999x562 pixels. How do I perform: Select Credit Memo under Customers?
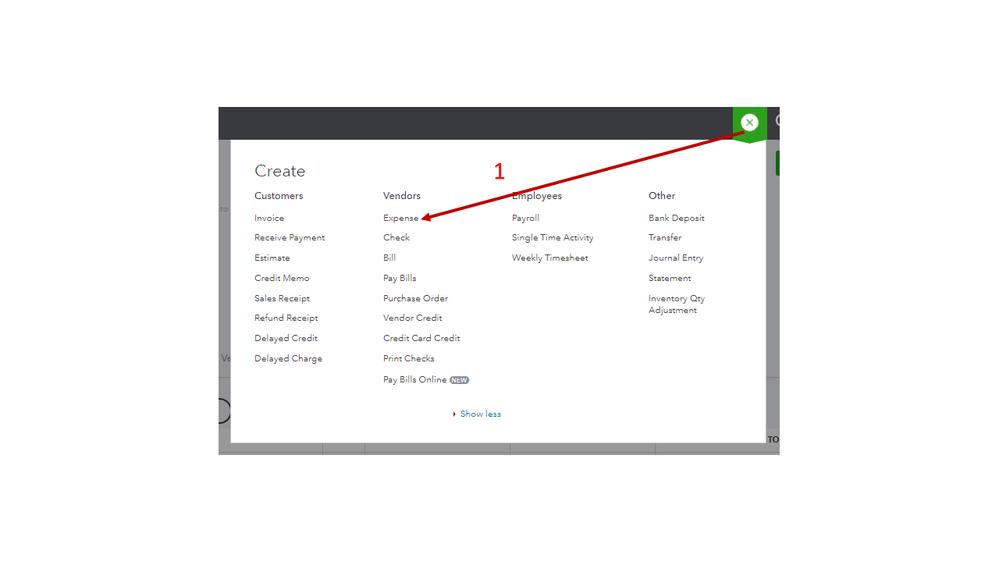coord(282,278)
